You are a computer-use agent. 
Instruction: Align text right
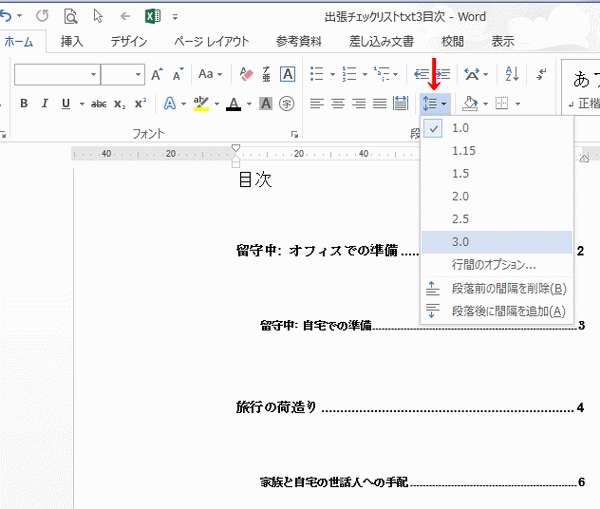coord(359,103)
